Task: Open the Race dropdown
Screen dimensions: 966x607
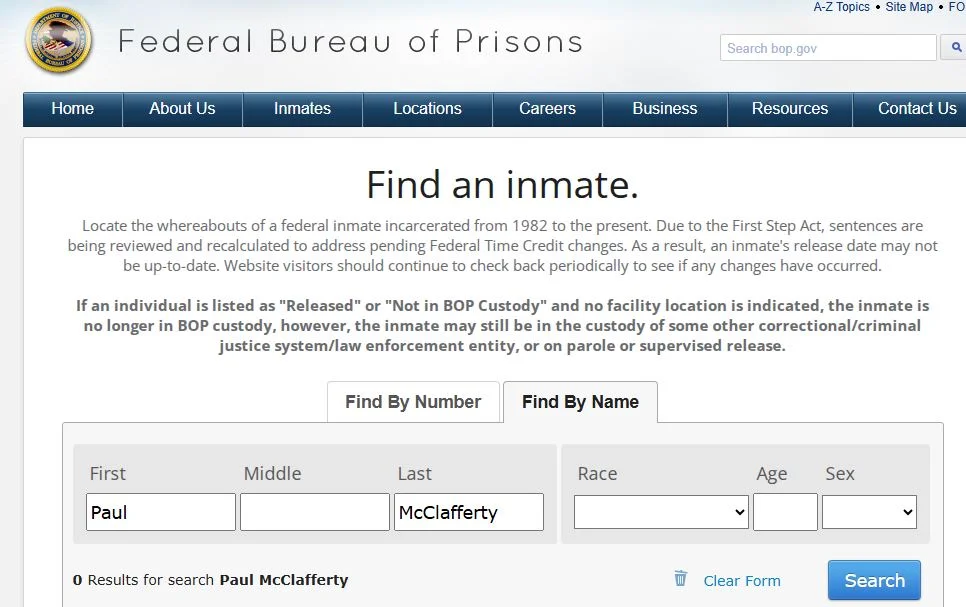Action: click(x=661, y=512)
